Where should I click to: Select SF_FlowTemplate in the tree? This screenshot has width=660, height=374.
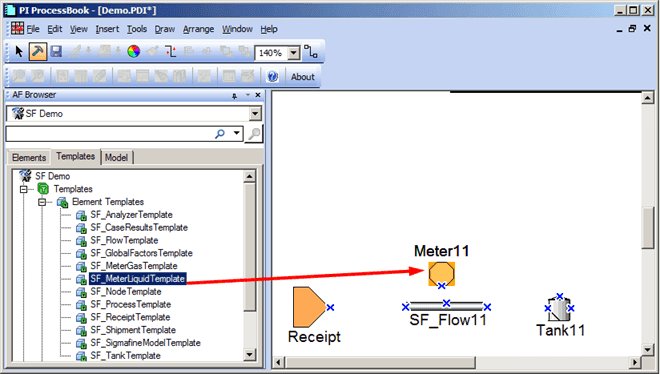(x=124, y=240)
